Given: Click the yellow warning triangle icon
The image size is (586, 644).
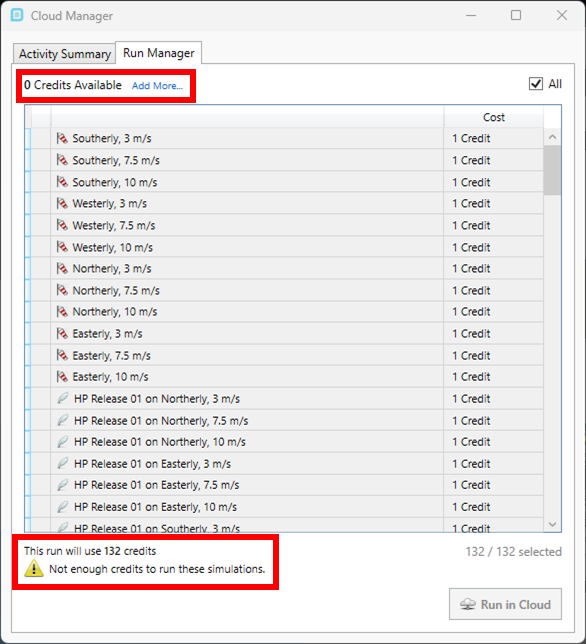Looking at the screenshot, I should click(x=34, y=568).
